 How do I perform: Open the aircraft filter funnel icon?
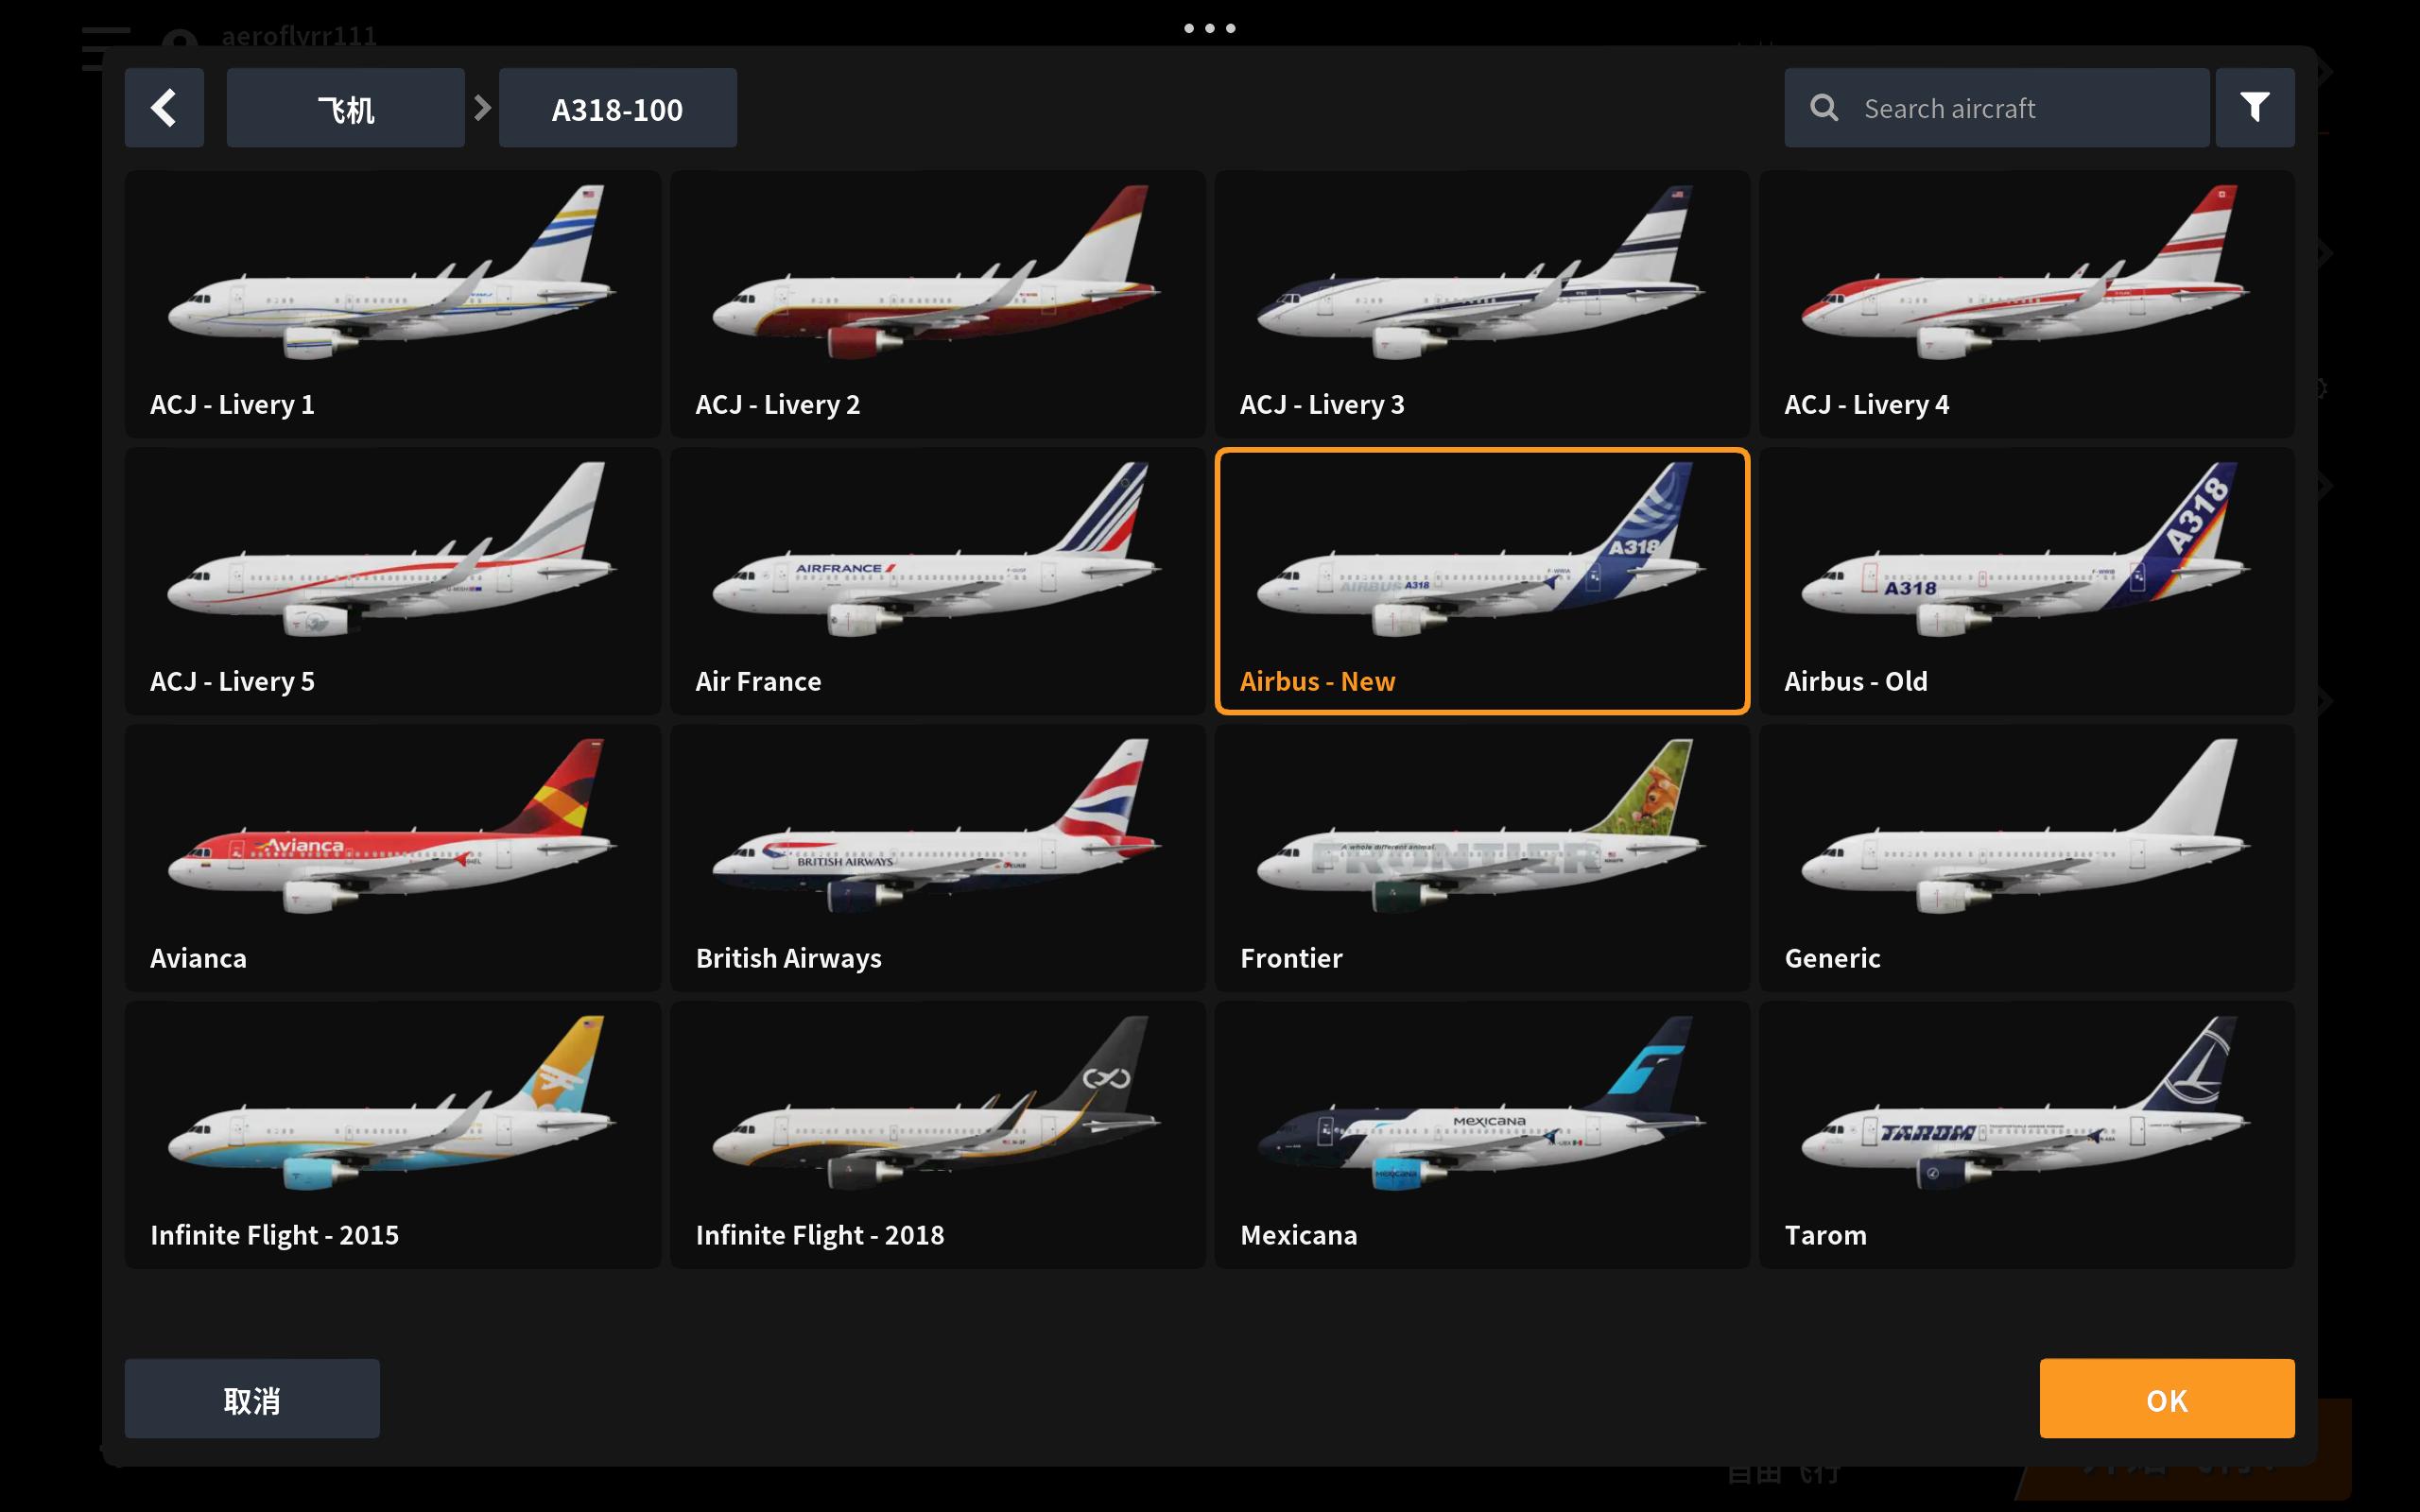tap(2254, 108)
